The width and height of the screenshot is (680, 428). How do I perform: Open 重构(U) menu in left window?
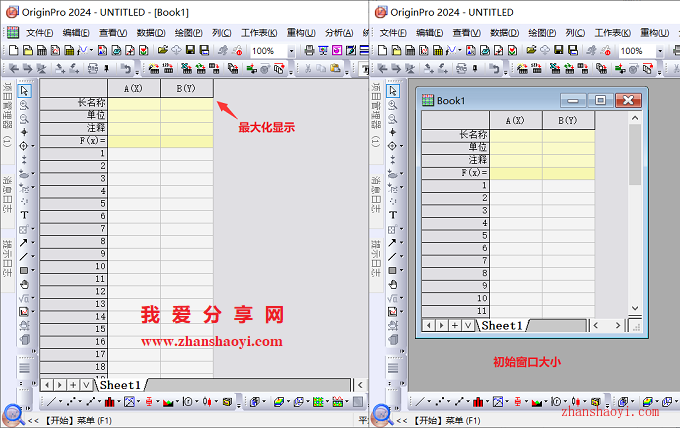pos(301,33)
